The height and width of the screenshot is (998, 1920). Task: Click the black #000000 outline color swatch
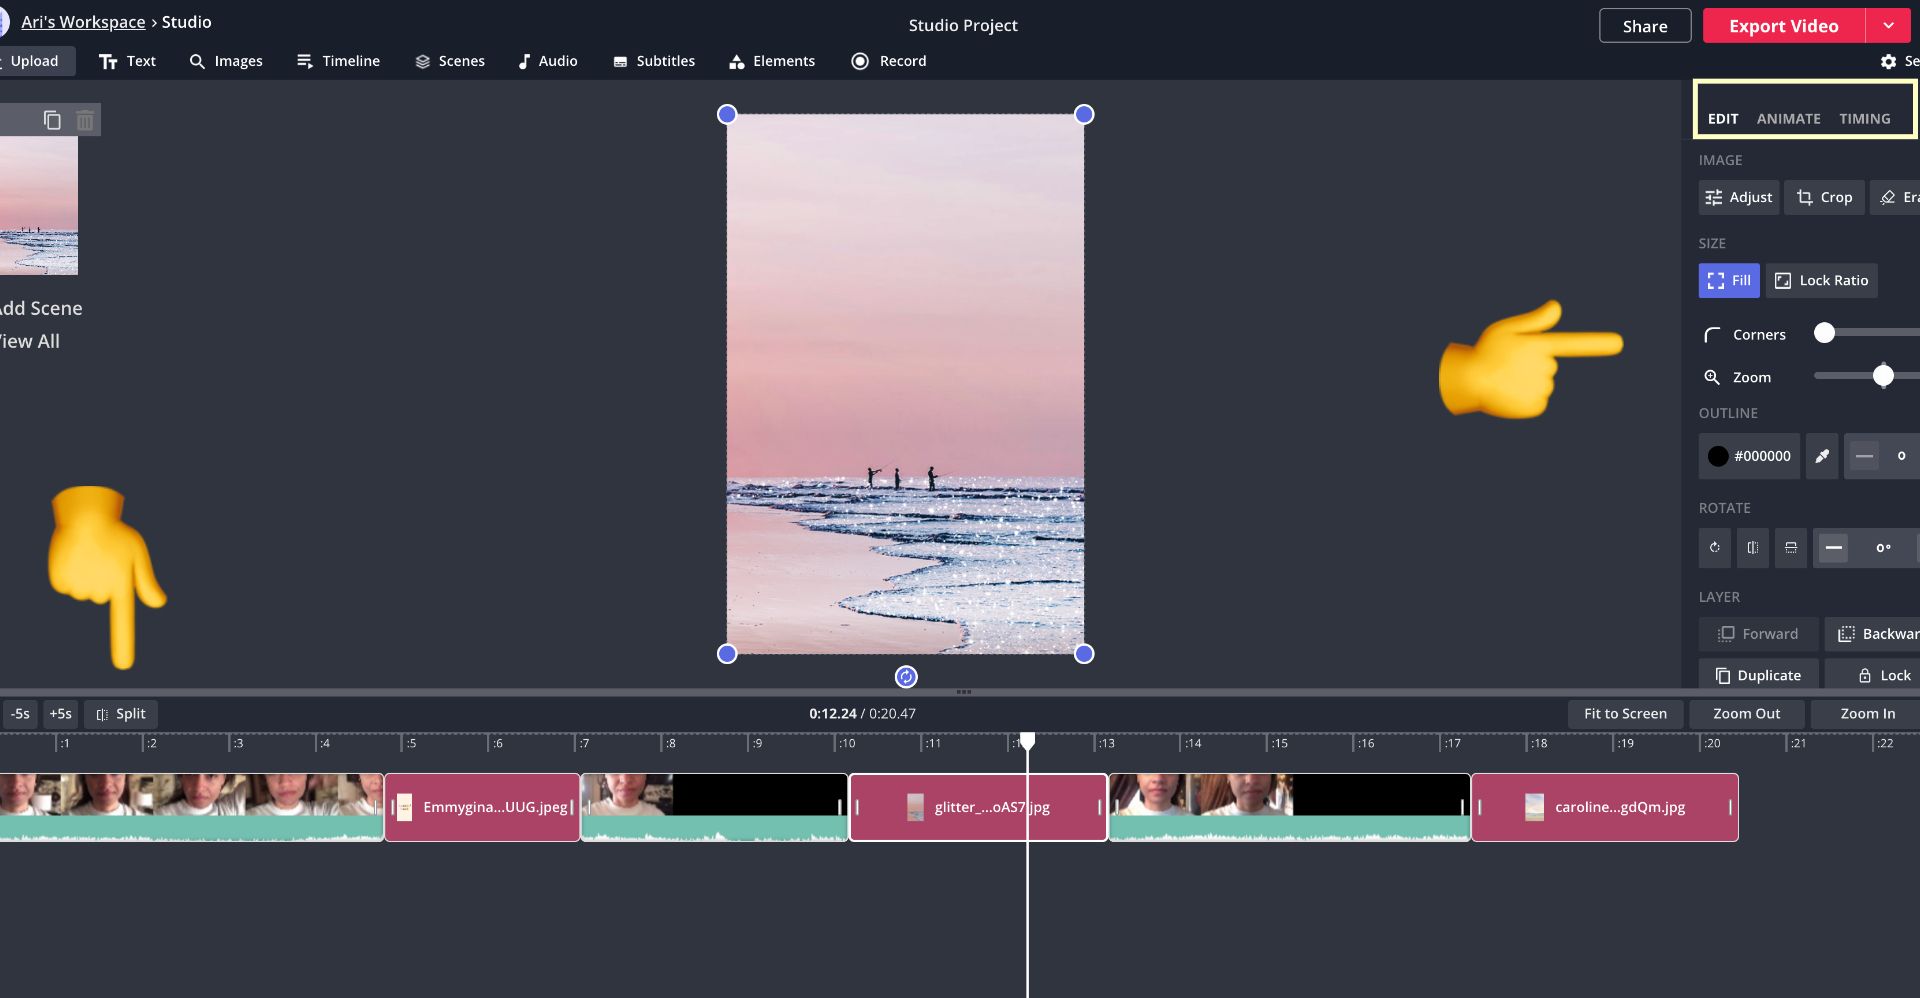pos(1718,456)
